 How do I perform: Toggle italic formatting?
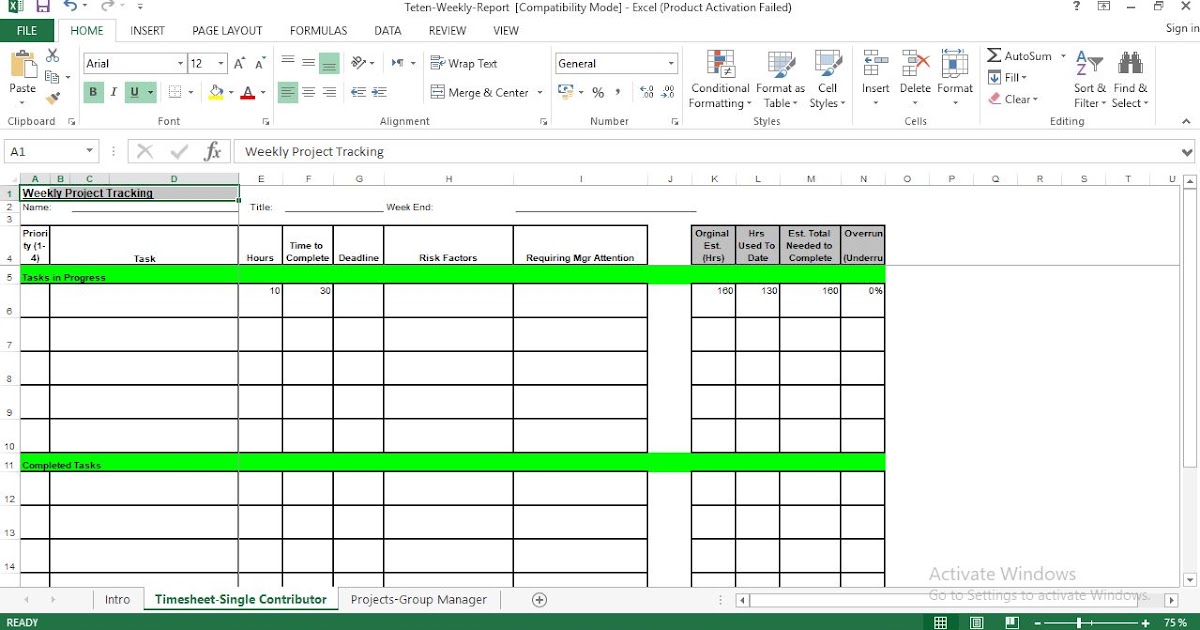(112, 91)
